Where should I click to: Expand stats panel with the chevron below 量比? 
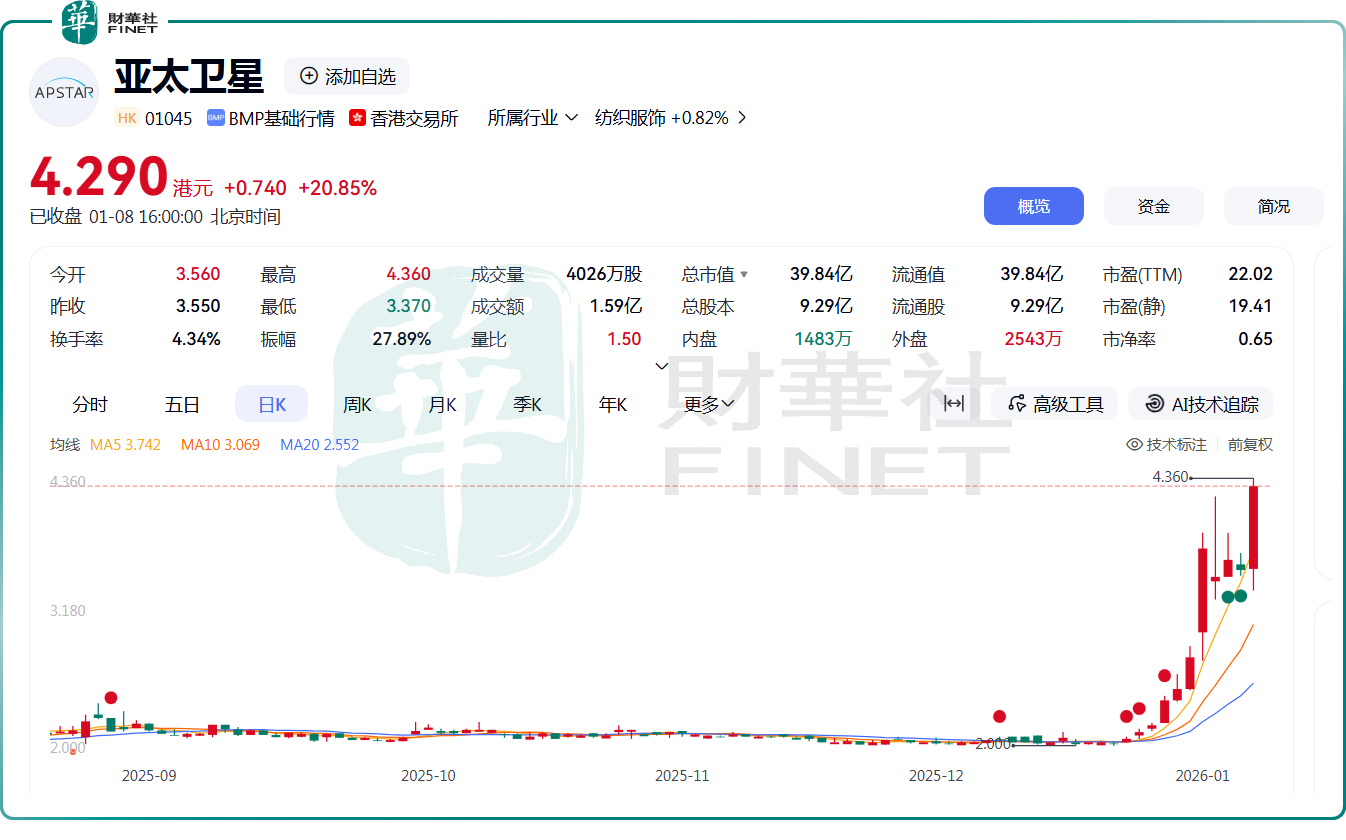[661, 366]
